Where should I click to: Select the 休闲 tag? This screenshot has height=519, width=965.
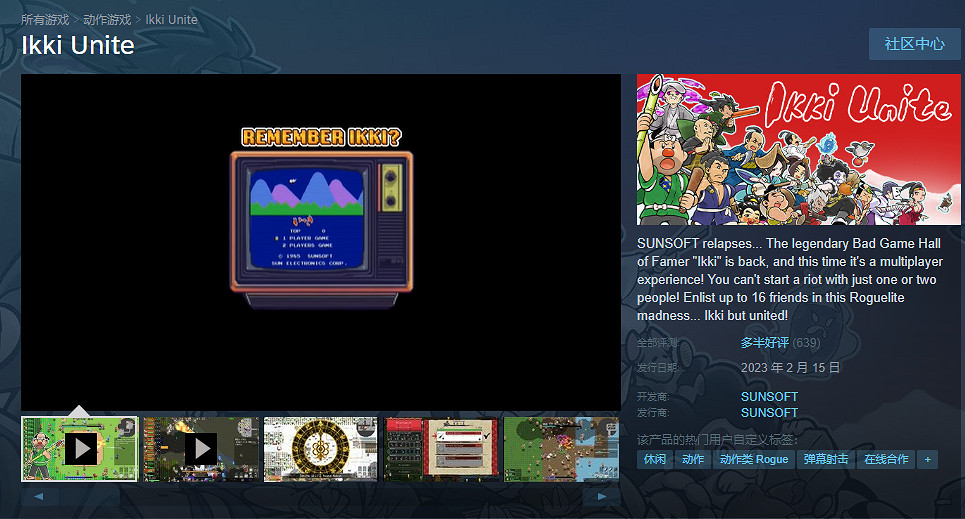coord(655,459)
